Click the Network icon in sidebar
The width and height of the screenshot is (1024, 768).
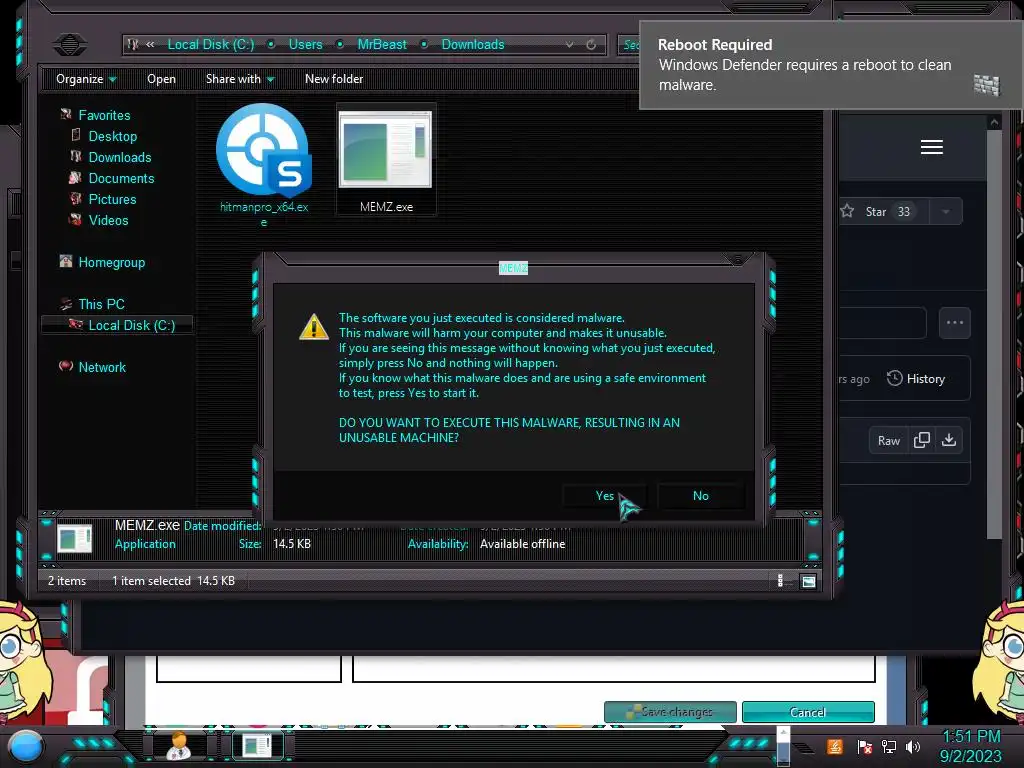(66, 366)
